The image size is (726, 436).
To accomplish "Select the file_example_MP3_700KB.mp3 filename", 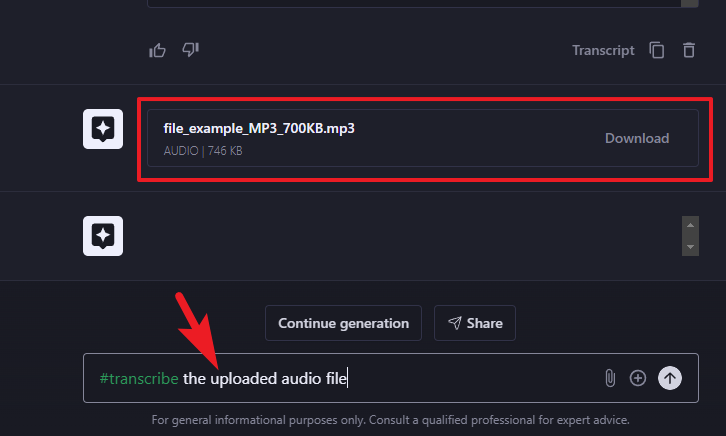I will pos(259,128).
